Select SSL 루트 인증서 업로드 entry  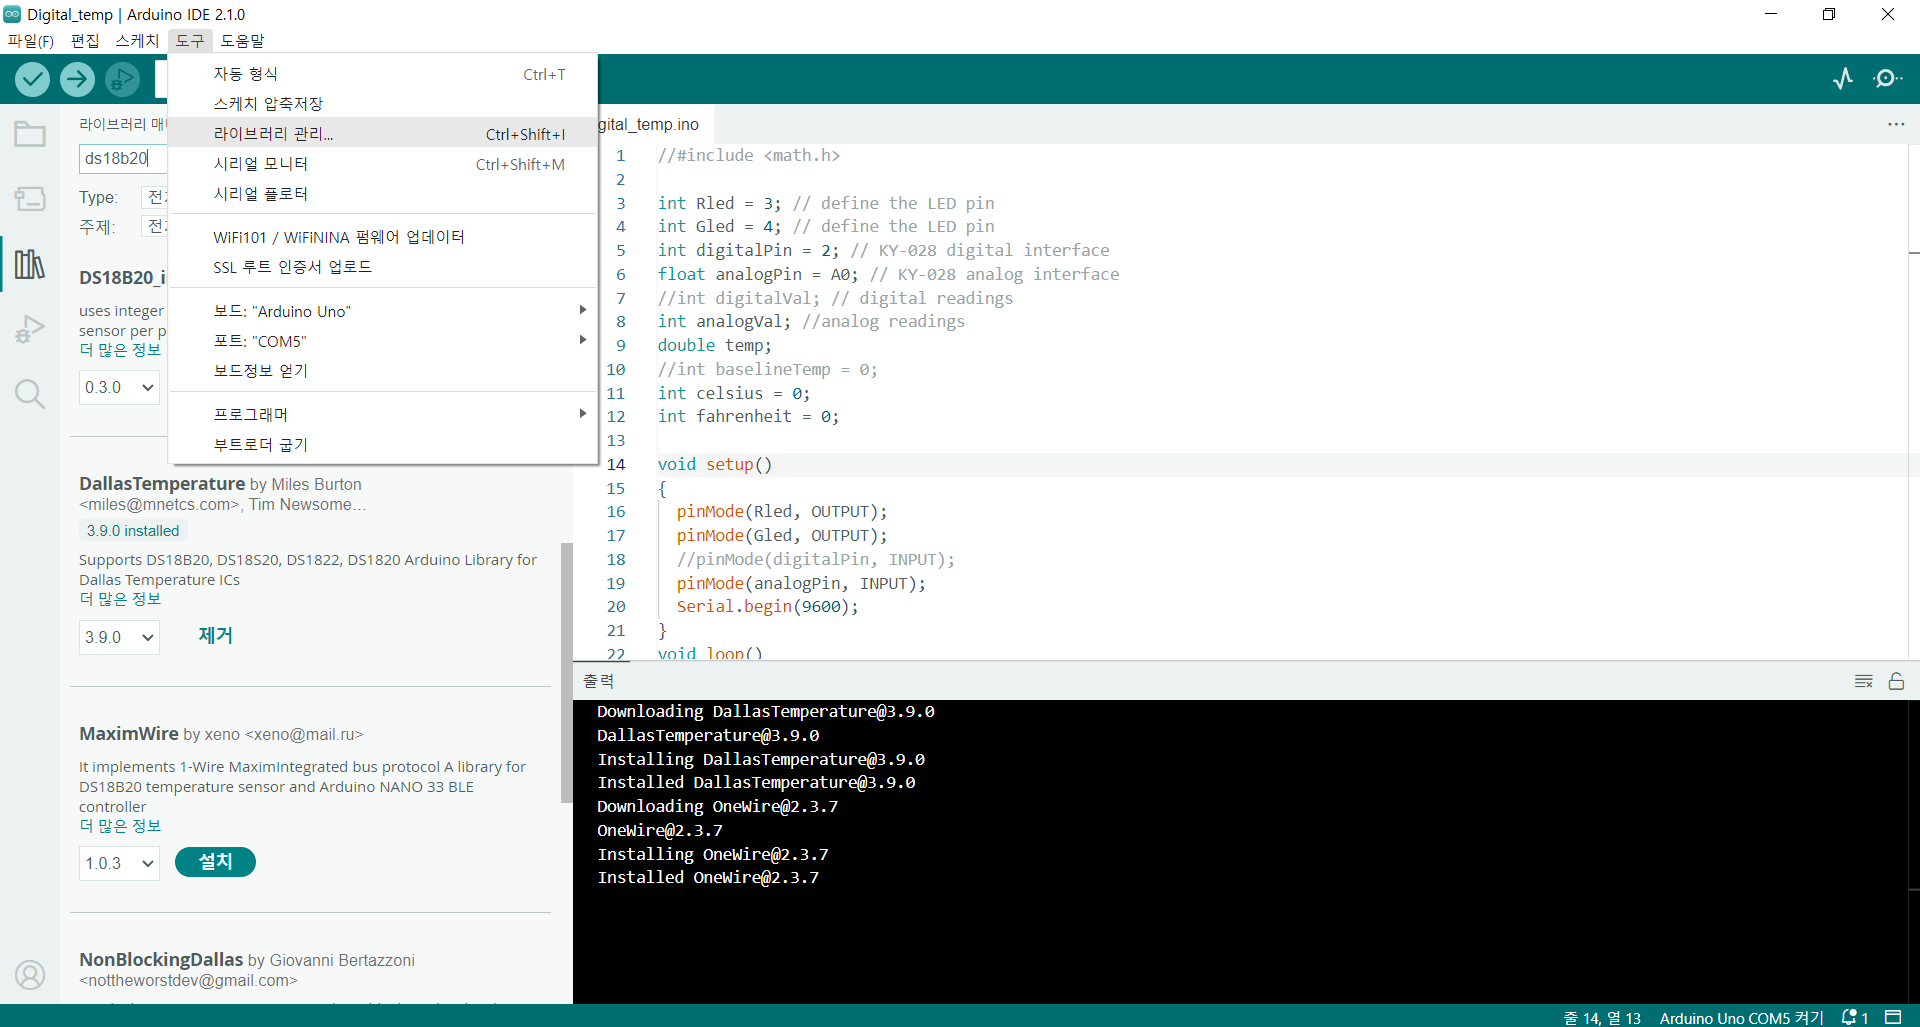[x=383, y=267]
